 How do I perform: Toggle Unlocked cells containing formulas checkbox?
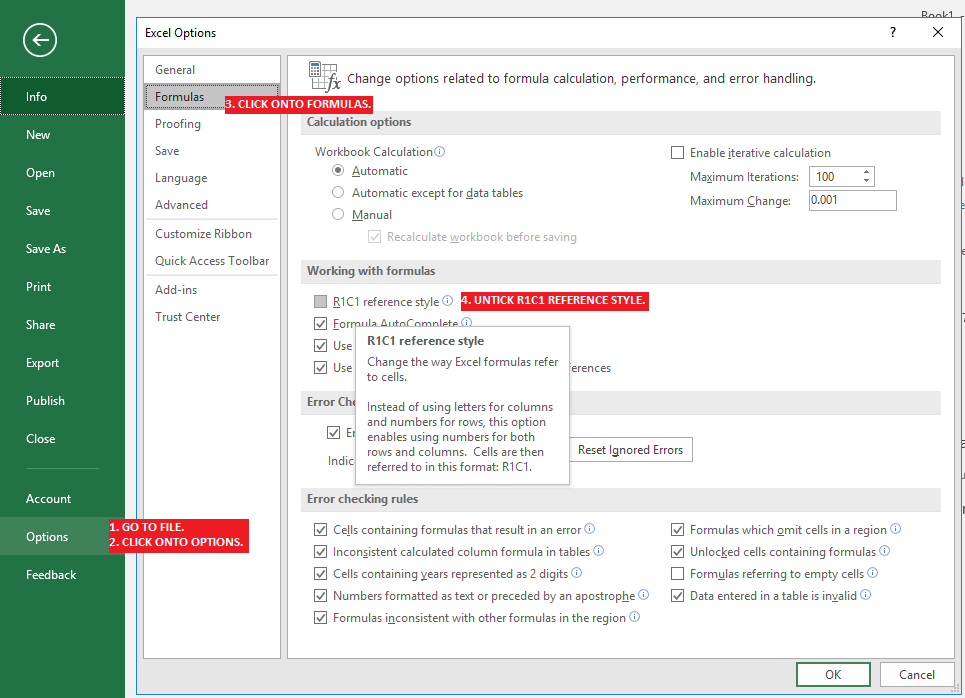coord(677,552)
